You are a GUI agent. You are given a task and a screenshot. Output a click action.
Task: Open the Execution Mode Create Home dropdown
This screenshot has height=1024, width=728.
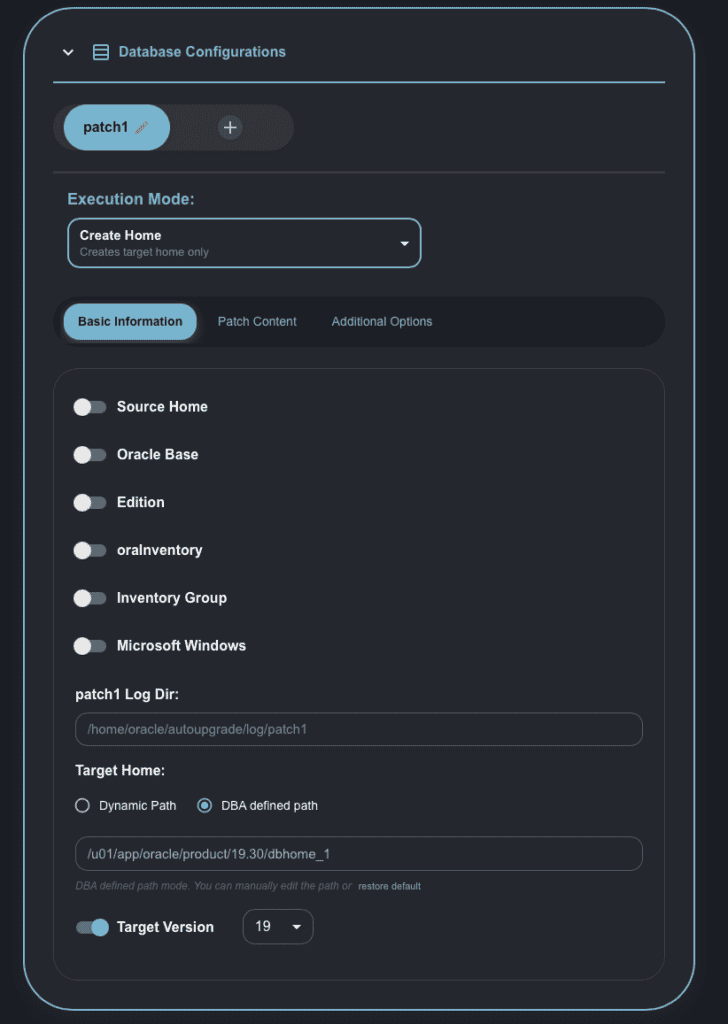pyautogui.click(x=244, y=243)
